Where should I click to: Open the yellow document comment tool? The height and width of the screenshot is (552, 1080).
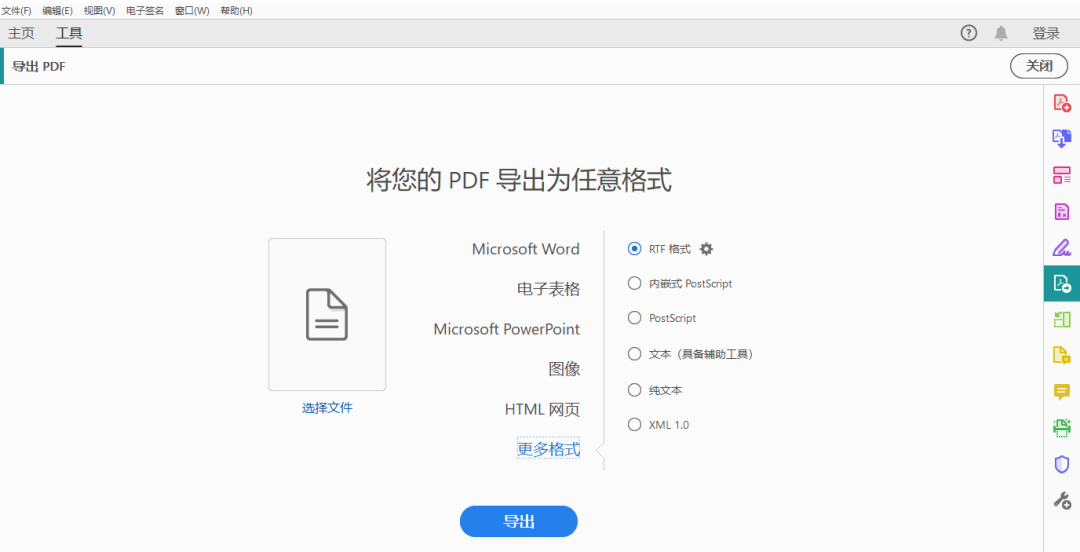click(x=1061, y=355)
